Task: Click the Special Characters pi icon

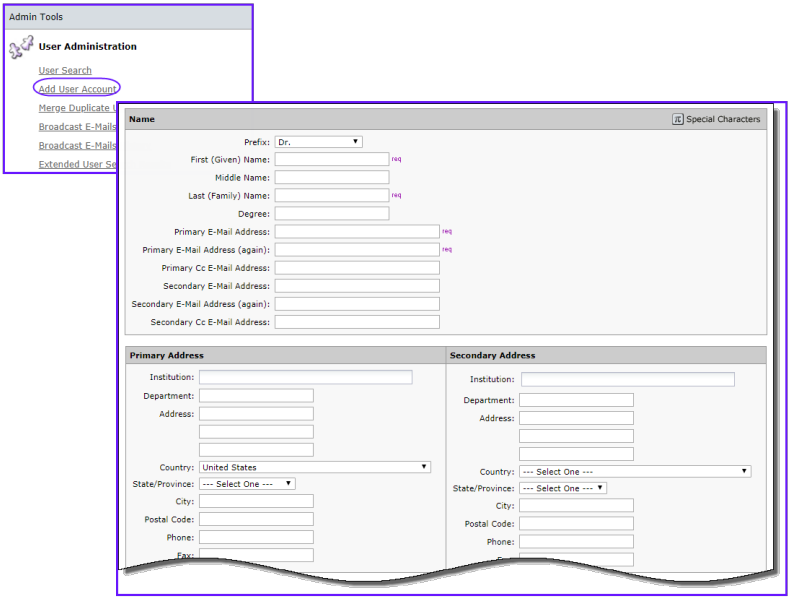Action: coord(677,119)
